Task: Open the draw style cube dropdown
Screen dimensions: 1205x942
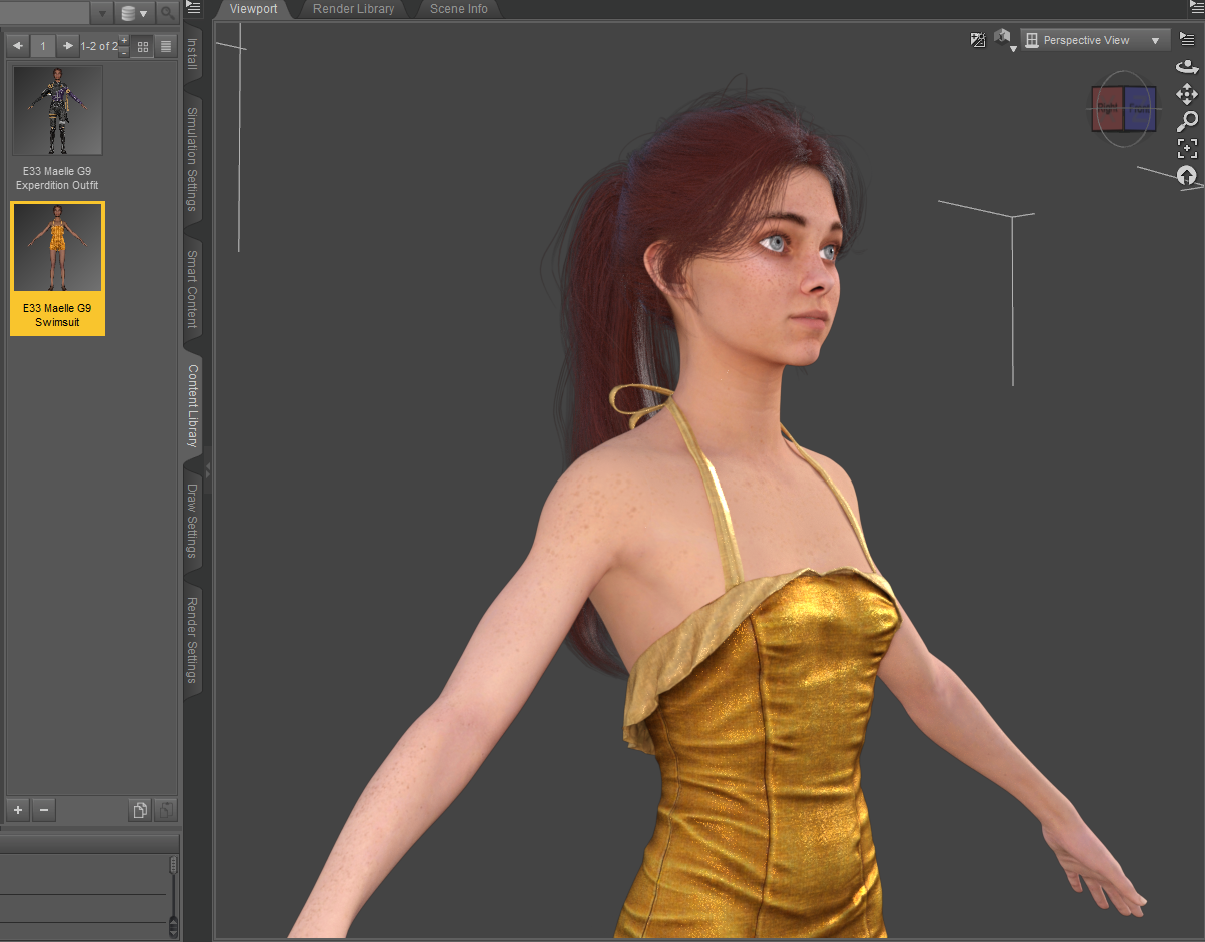Action: [1003, 40]
